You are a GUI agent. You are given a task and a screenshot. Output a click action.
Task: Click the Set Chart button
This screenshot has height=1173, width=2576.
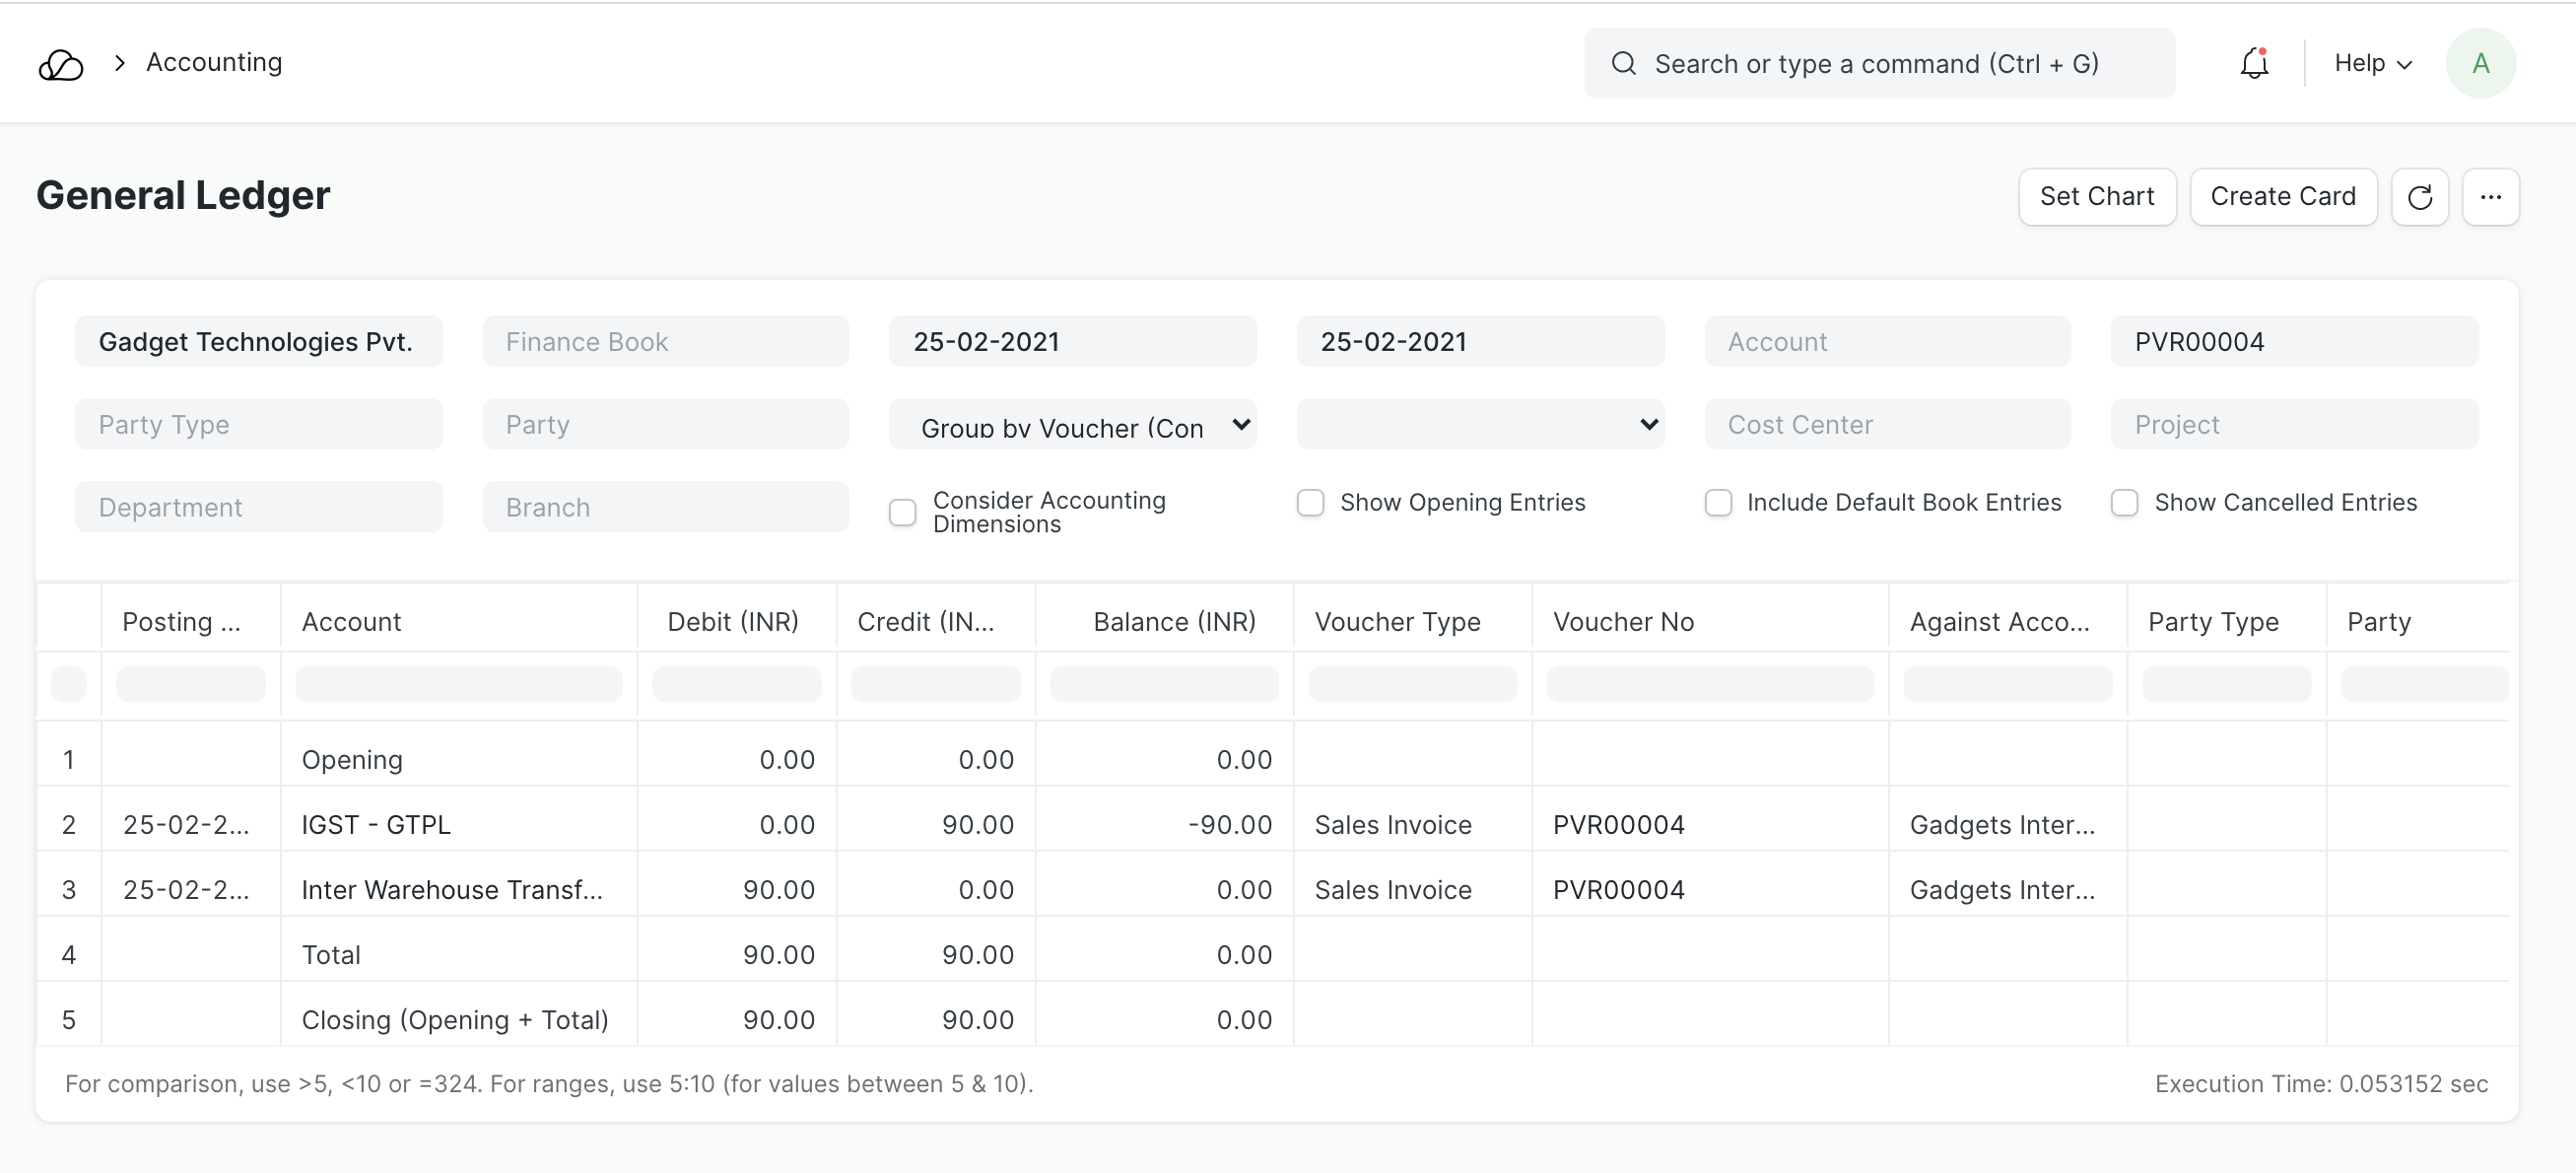coord(2097,197)
